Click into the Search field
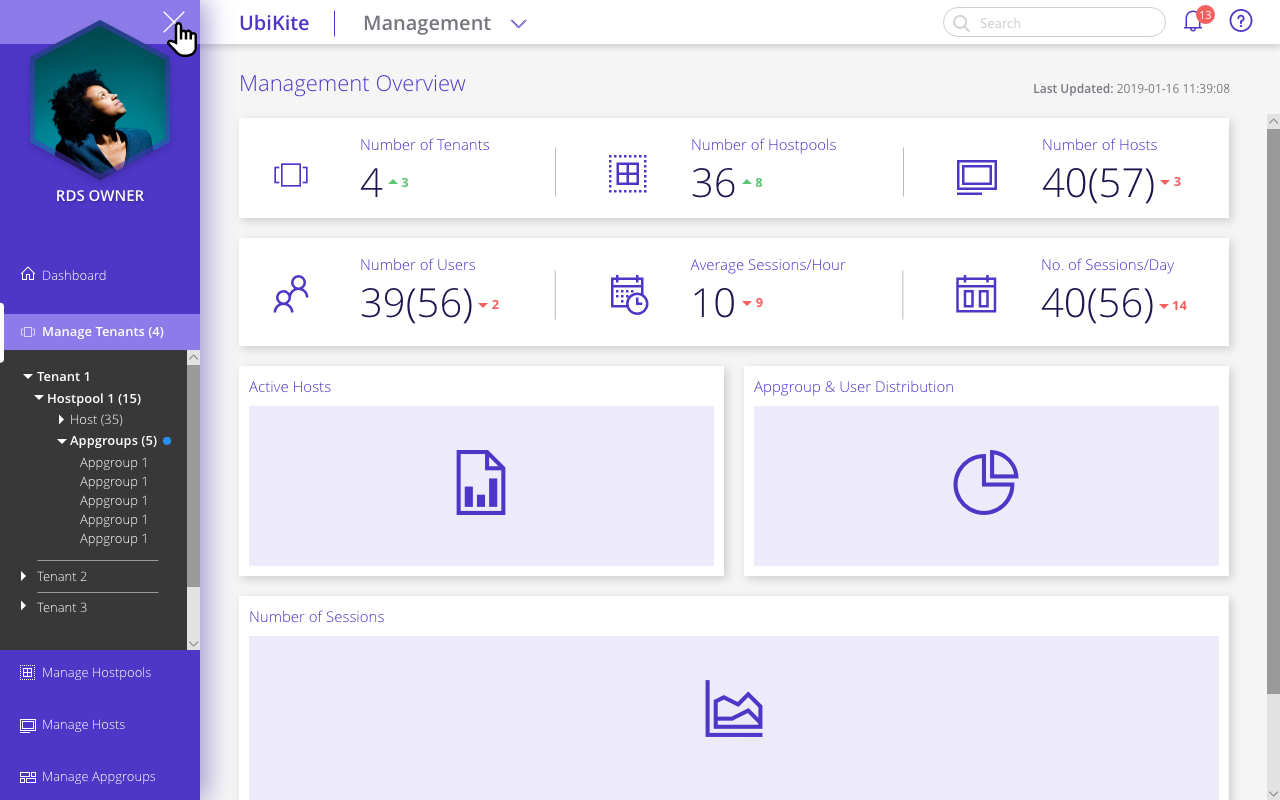Screen dimensions: 1280x800 pos(1054,22)
